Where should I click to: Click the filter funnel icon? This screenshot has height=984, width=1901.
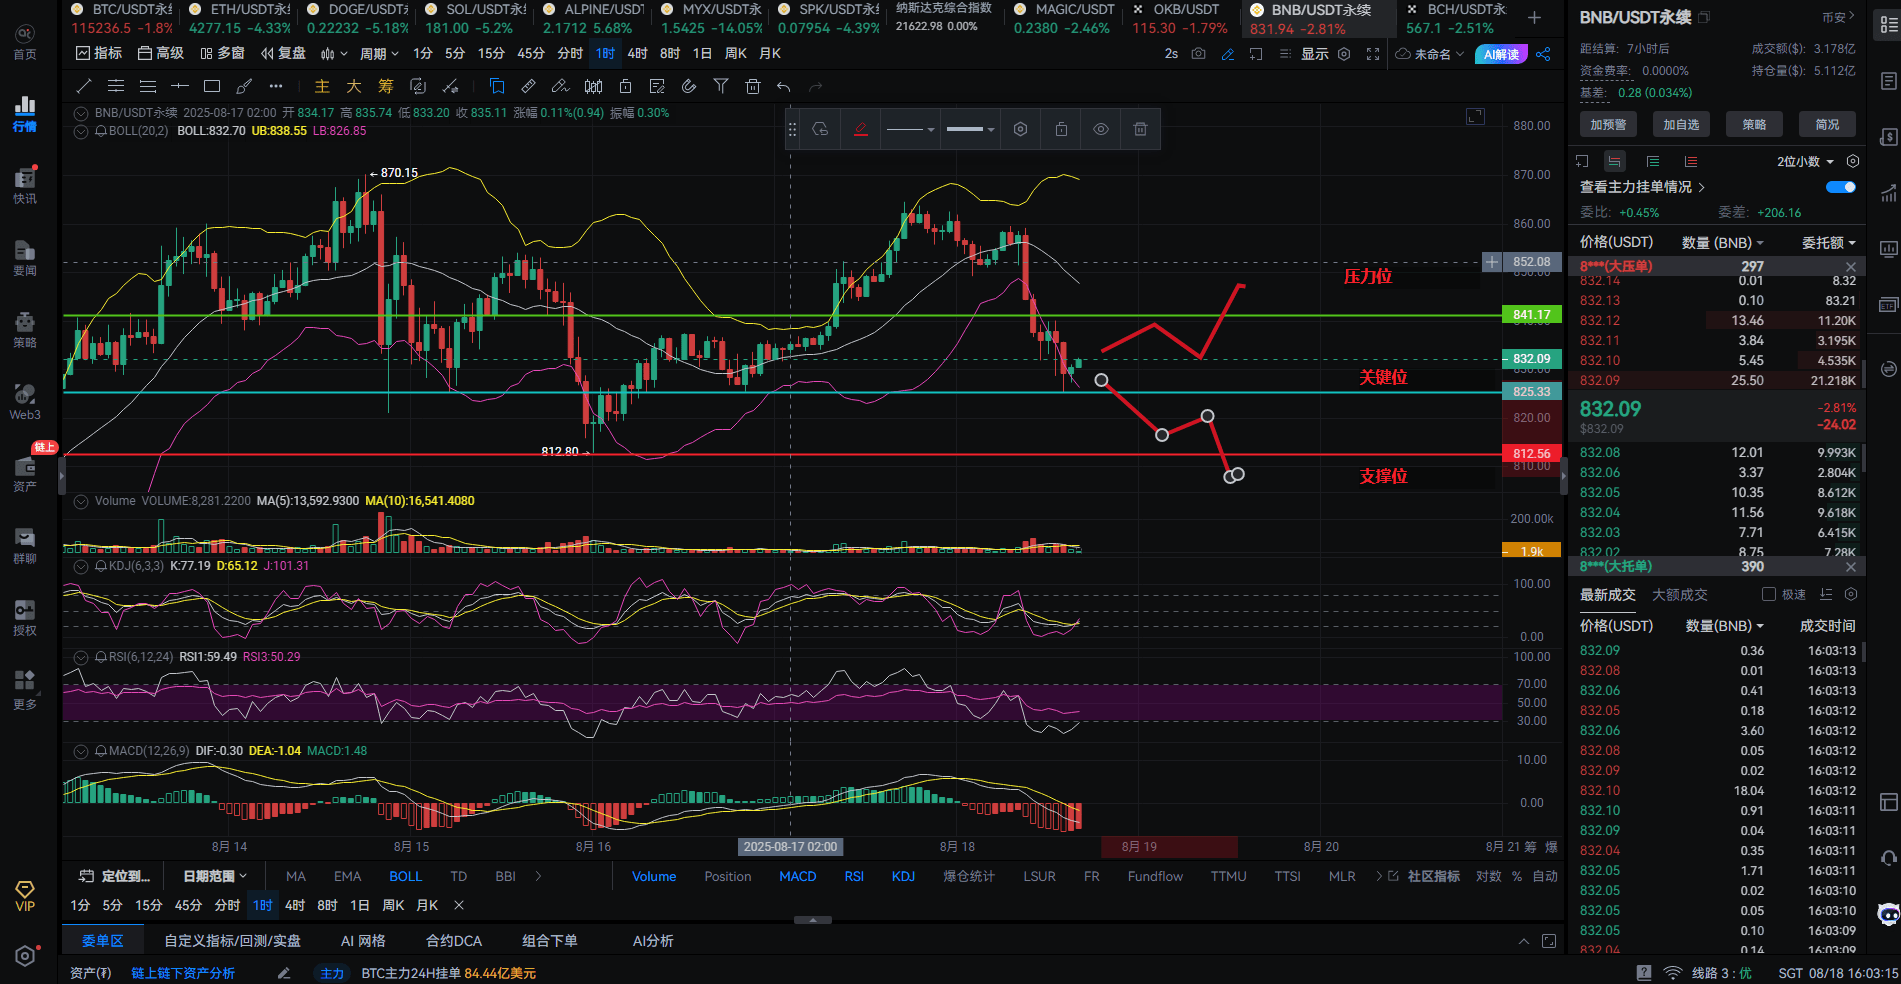coord(721,87)
